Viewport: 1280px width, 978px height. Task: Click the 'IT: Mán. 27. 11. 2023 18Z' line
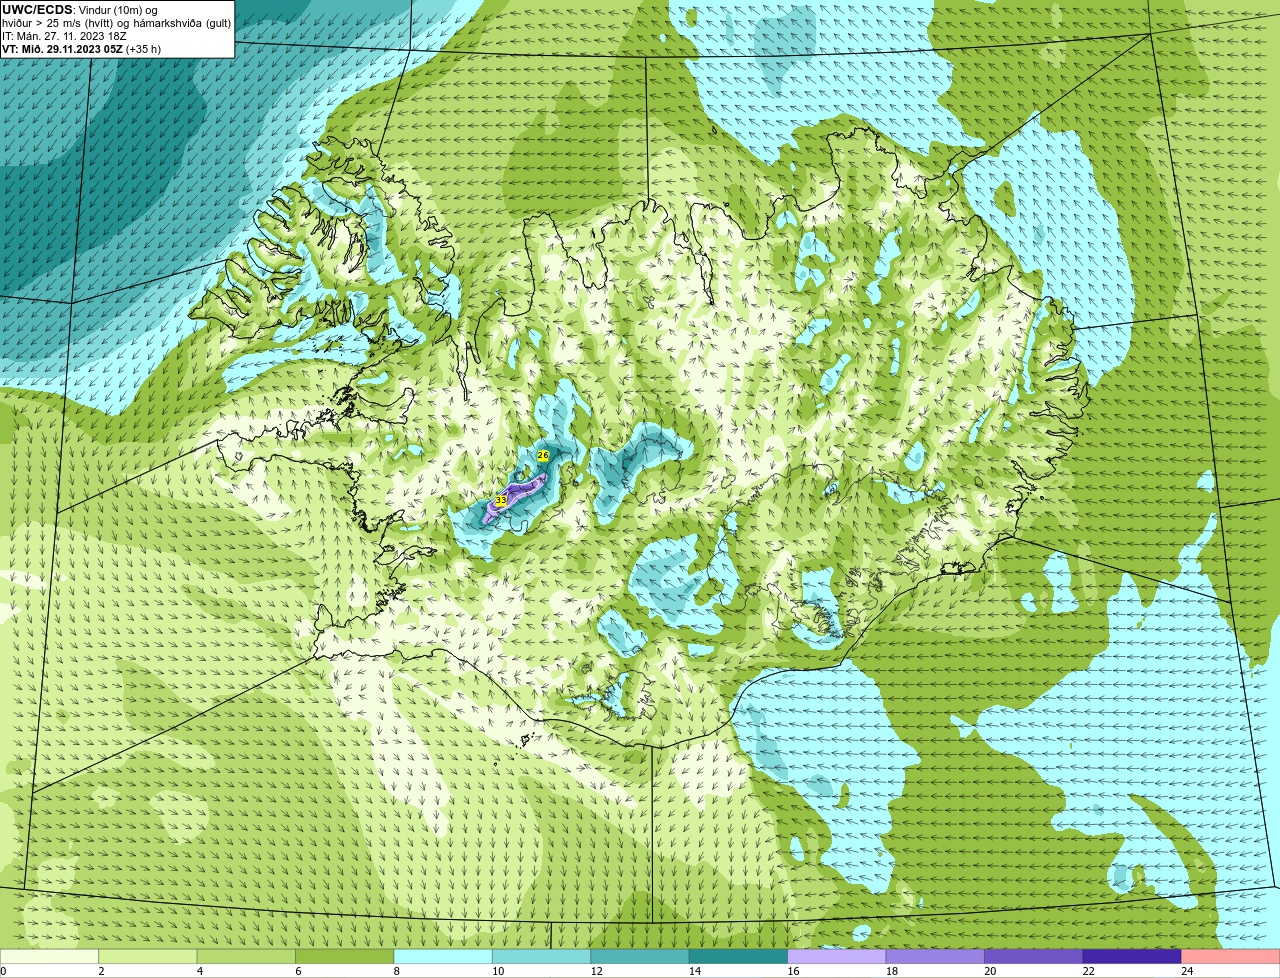[x=63, y=36]
